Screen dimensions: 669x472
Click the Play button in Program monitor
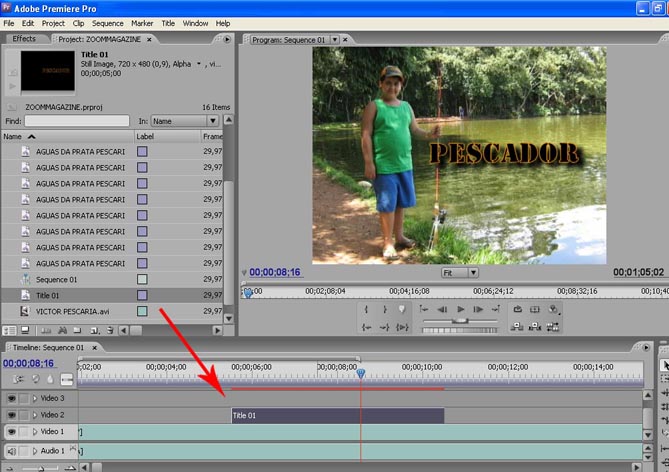tap(460, 310)
